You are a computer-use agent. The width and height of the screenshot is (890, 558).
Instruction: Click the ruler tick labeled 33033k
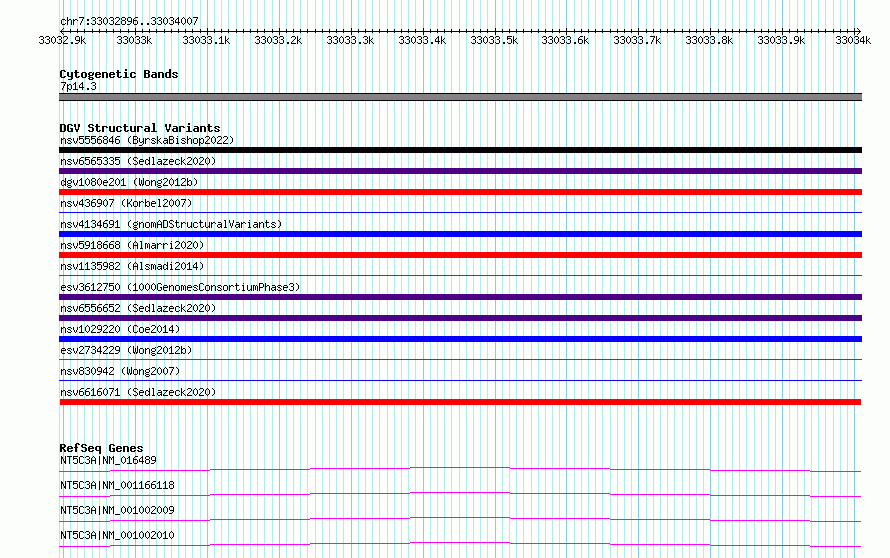point(135,40)
